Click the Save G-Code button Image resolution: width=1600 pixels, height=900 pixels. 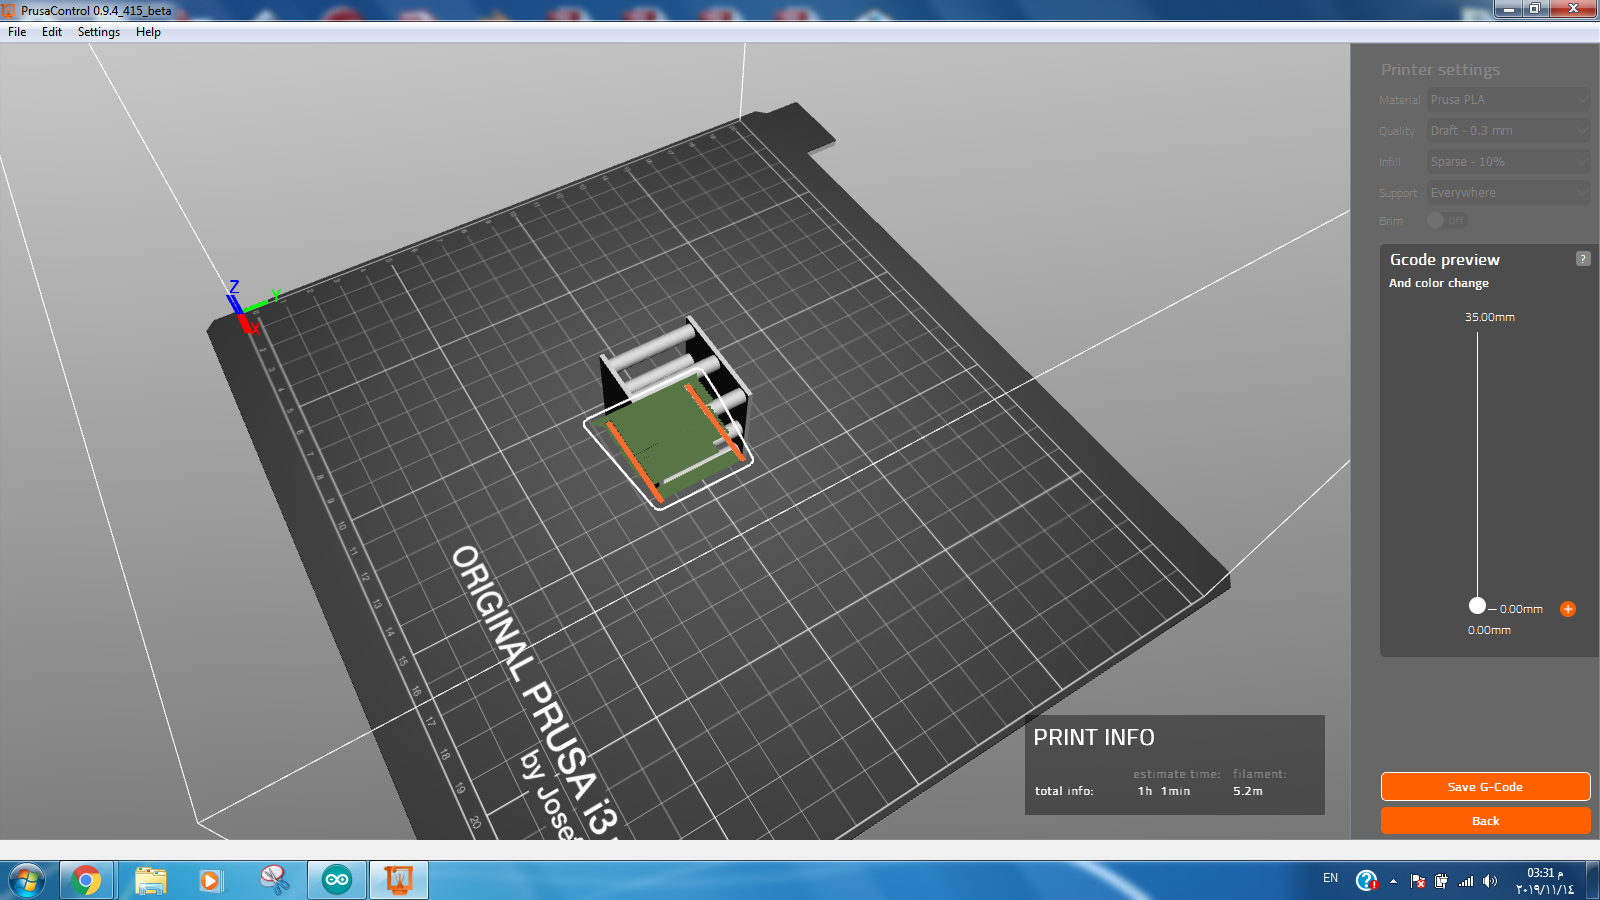click(1485, 787)
